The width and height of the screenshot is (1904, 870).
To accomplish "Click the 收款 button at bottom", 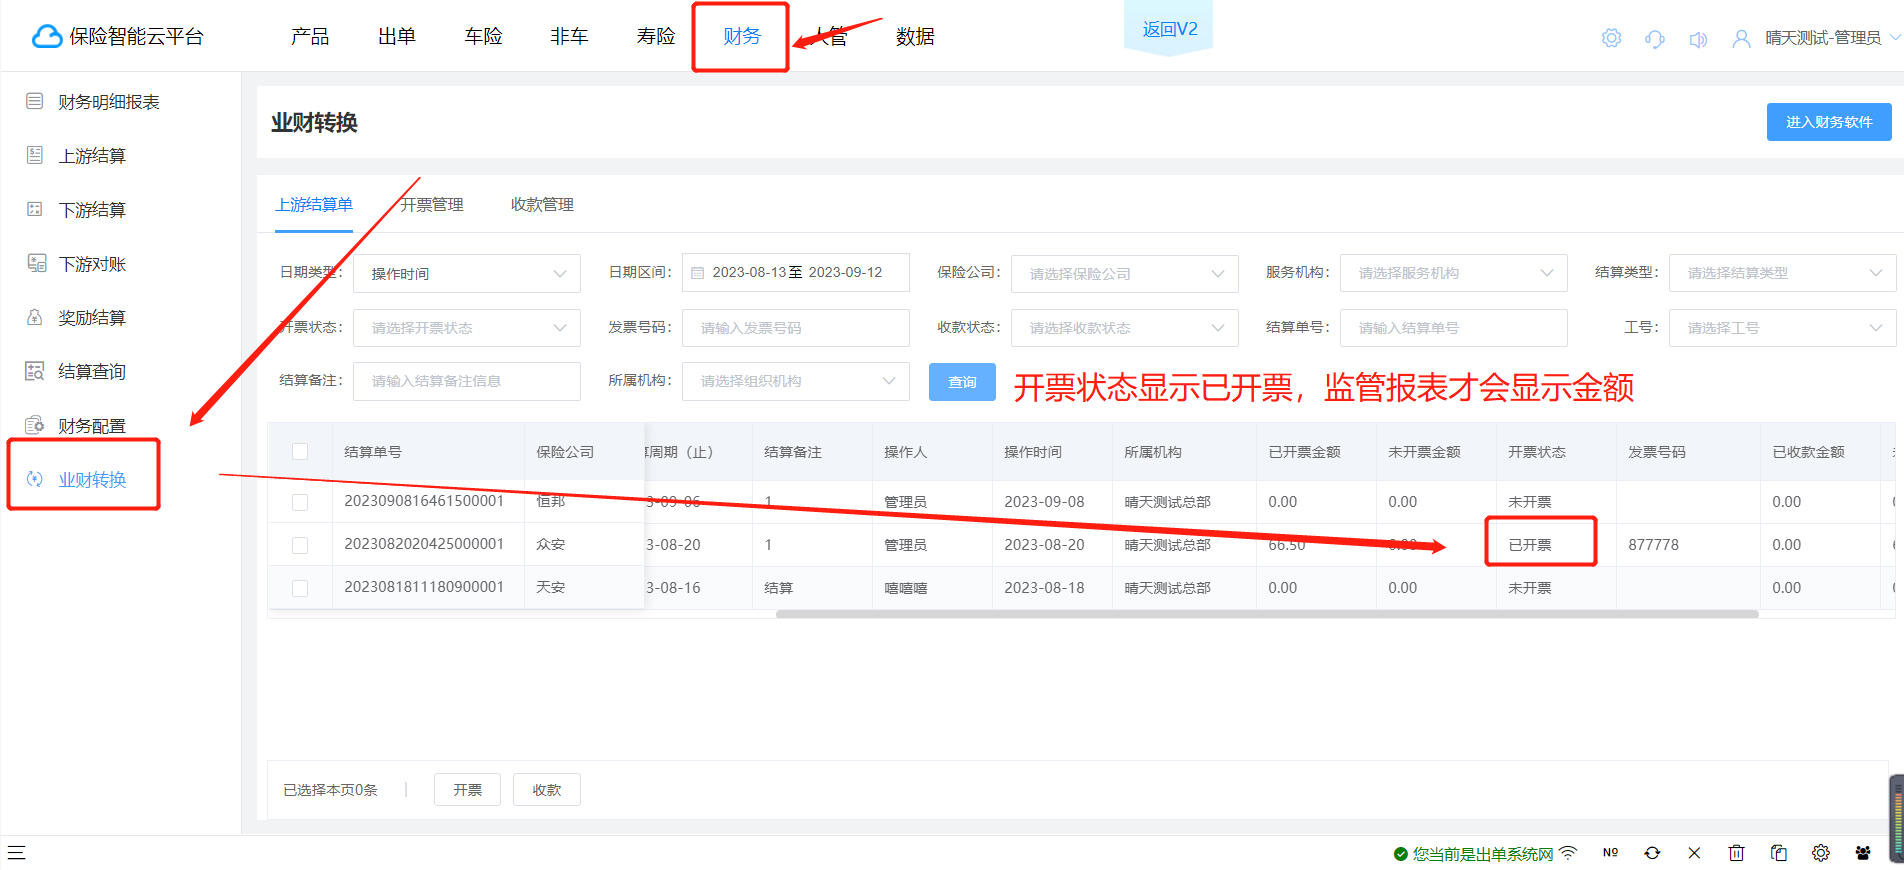I will click(x=547, y=789).
